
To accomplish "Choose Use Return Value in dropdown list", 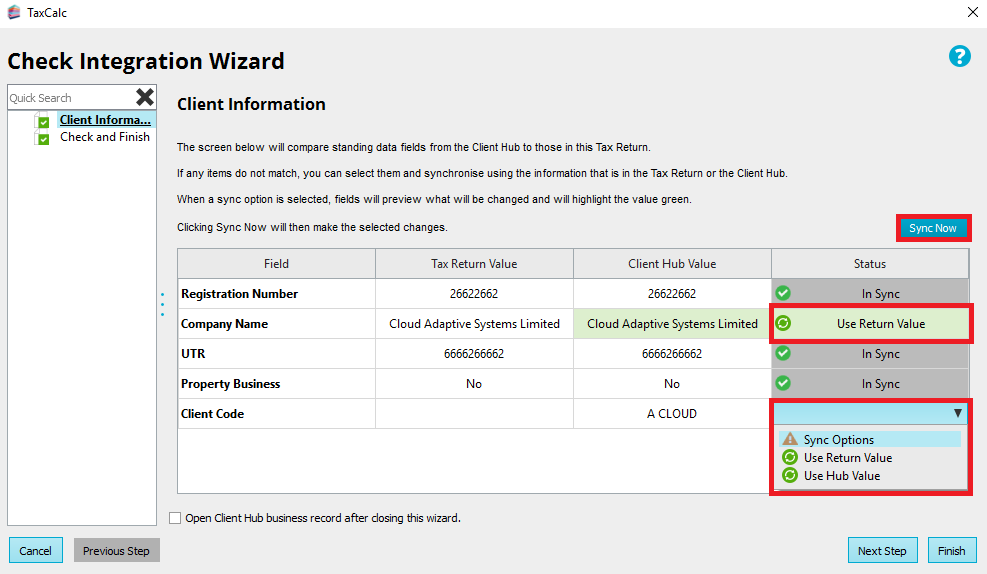I will (x=847, y=458).
